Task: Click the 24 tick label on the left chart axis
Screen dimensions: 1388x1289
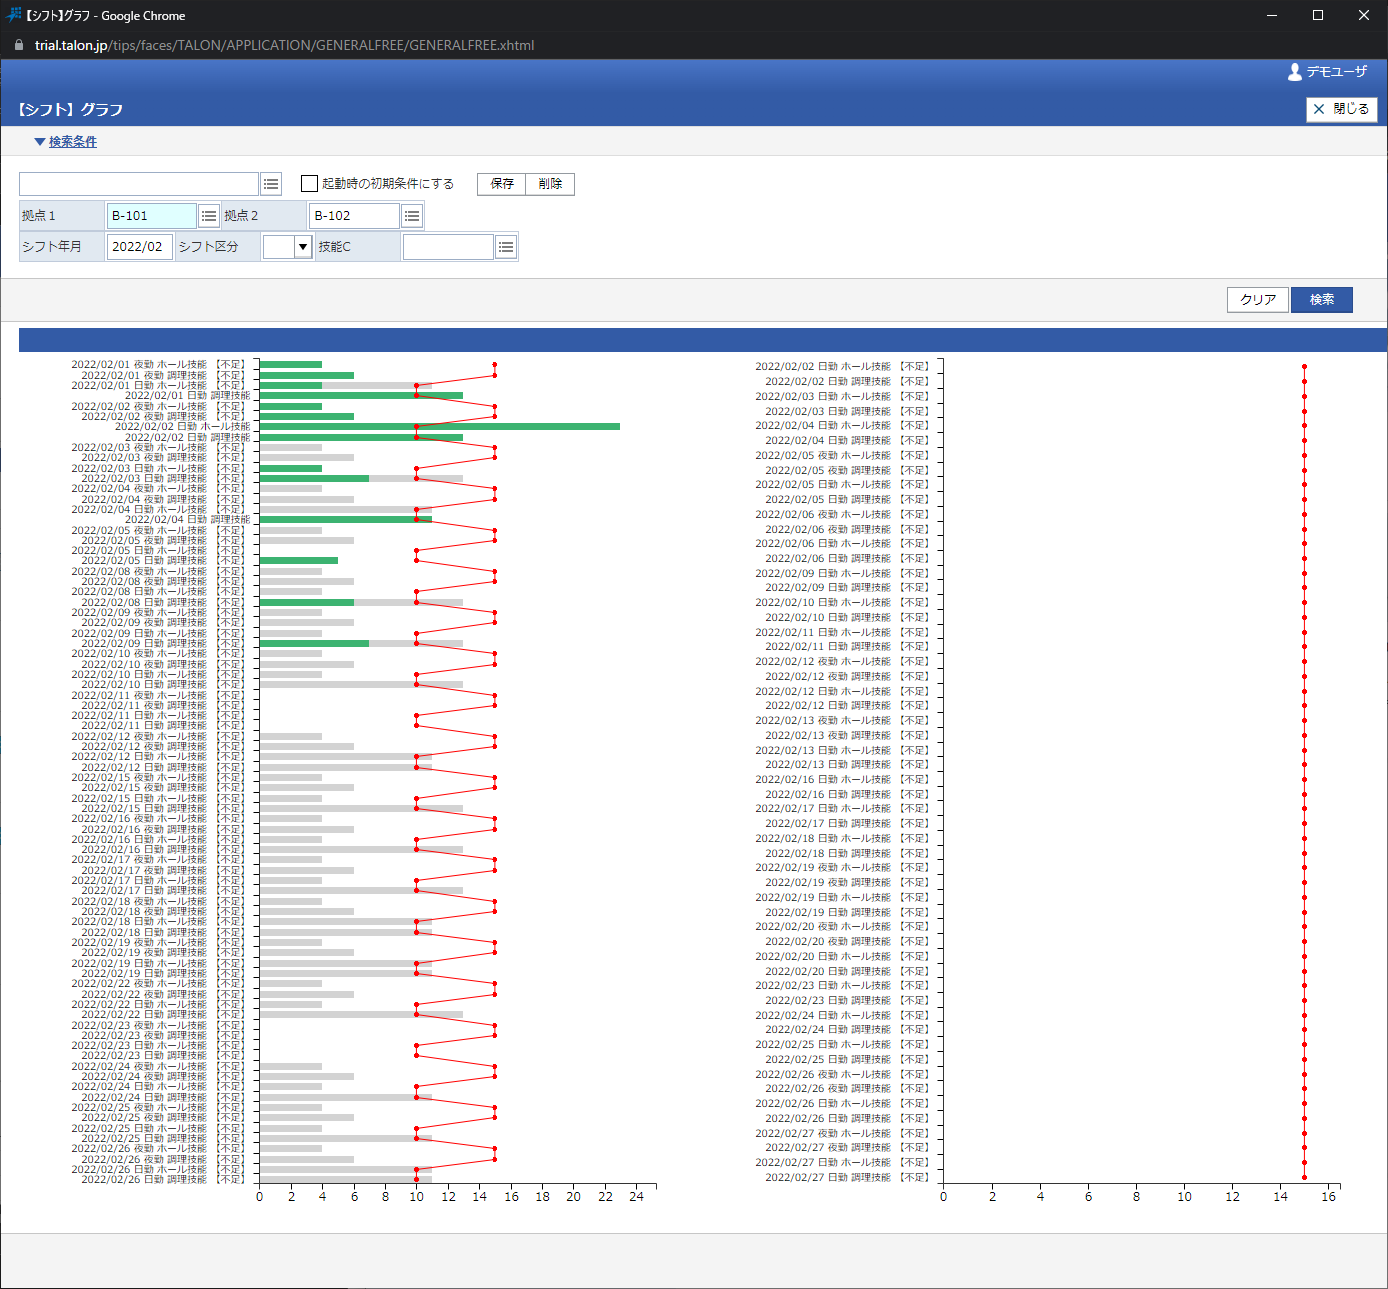Action: 636,1197
